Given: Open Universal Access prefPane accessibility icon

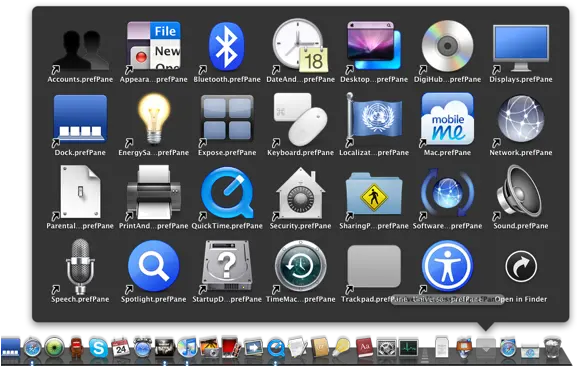Looking at the screenshot, I should point(447,266).
